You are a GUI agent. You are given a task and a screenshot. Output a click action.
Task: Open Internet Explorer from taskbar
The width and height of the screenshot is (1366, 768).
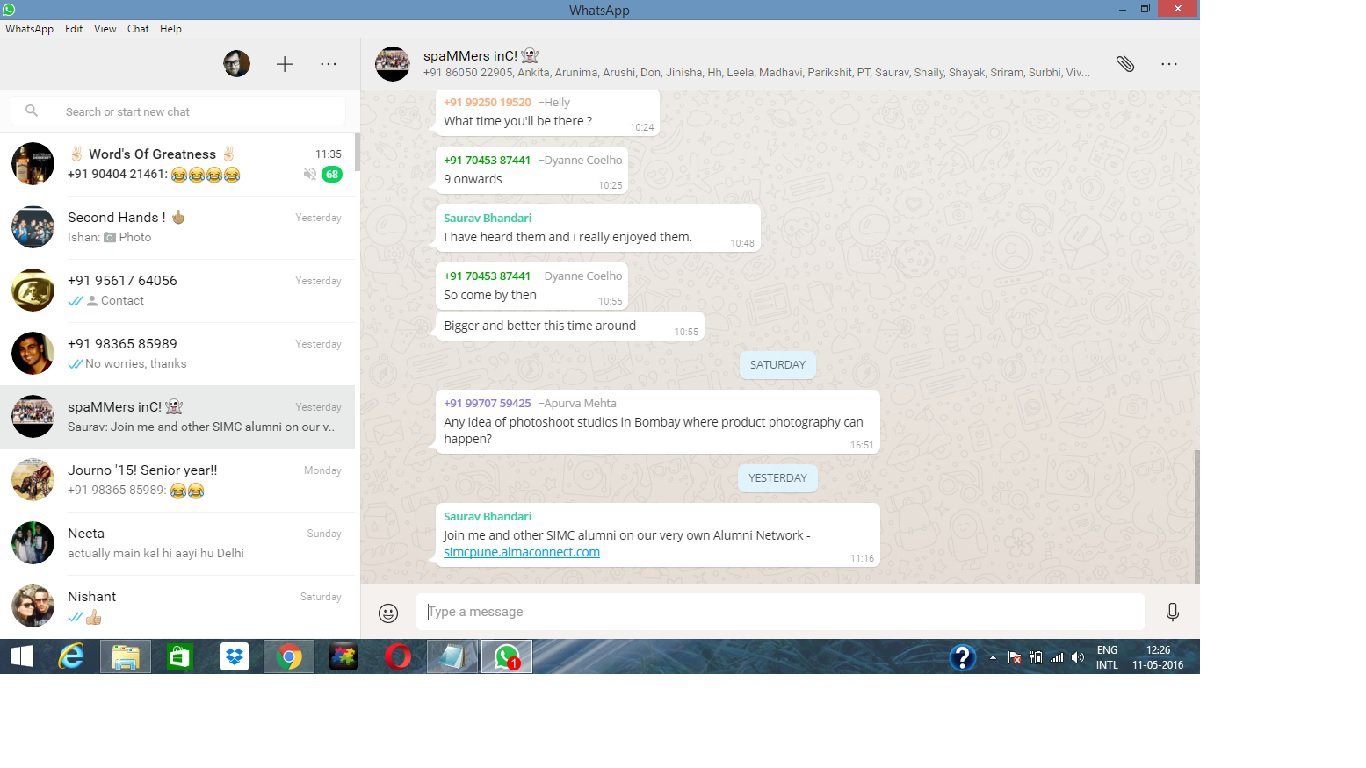coord(71,657)
